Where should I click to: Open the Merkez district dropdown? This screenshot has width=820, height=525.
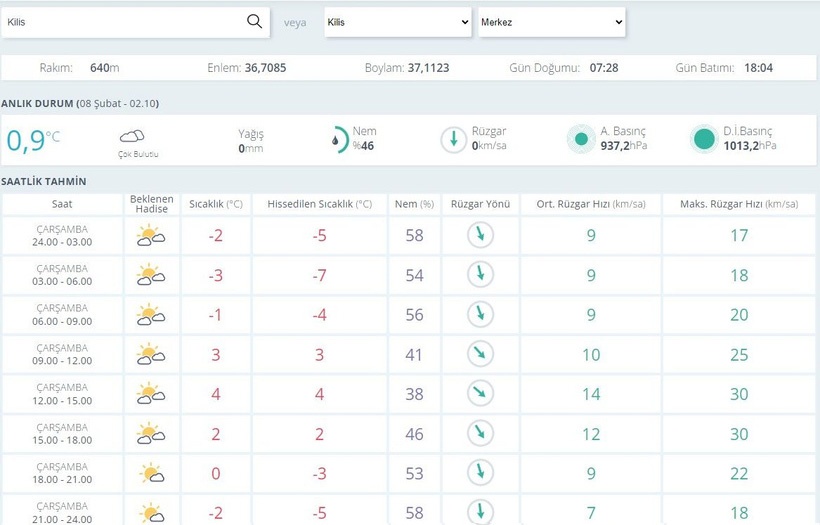(x=551, y=22)
